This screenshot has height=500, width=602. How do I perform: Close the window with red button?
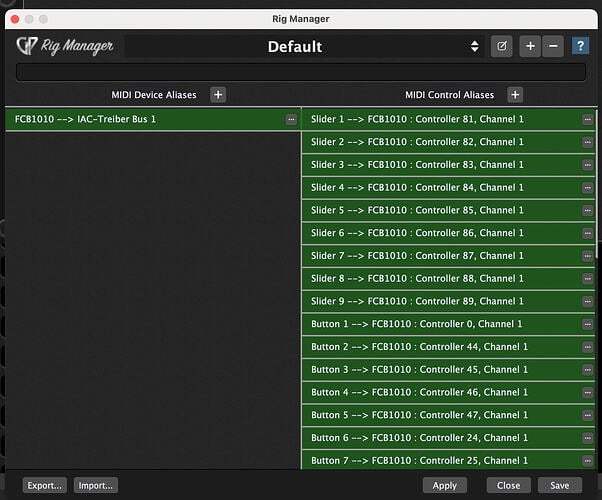point(15,19)
